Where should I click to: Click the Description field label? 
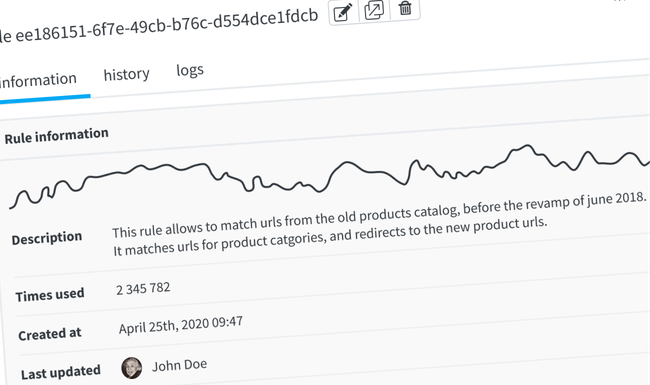coord(47,238)
